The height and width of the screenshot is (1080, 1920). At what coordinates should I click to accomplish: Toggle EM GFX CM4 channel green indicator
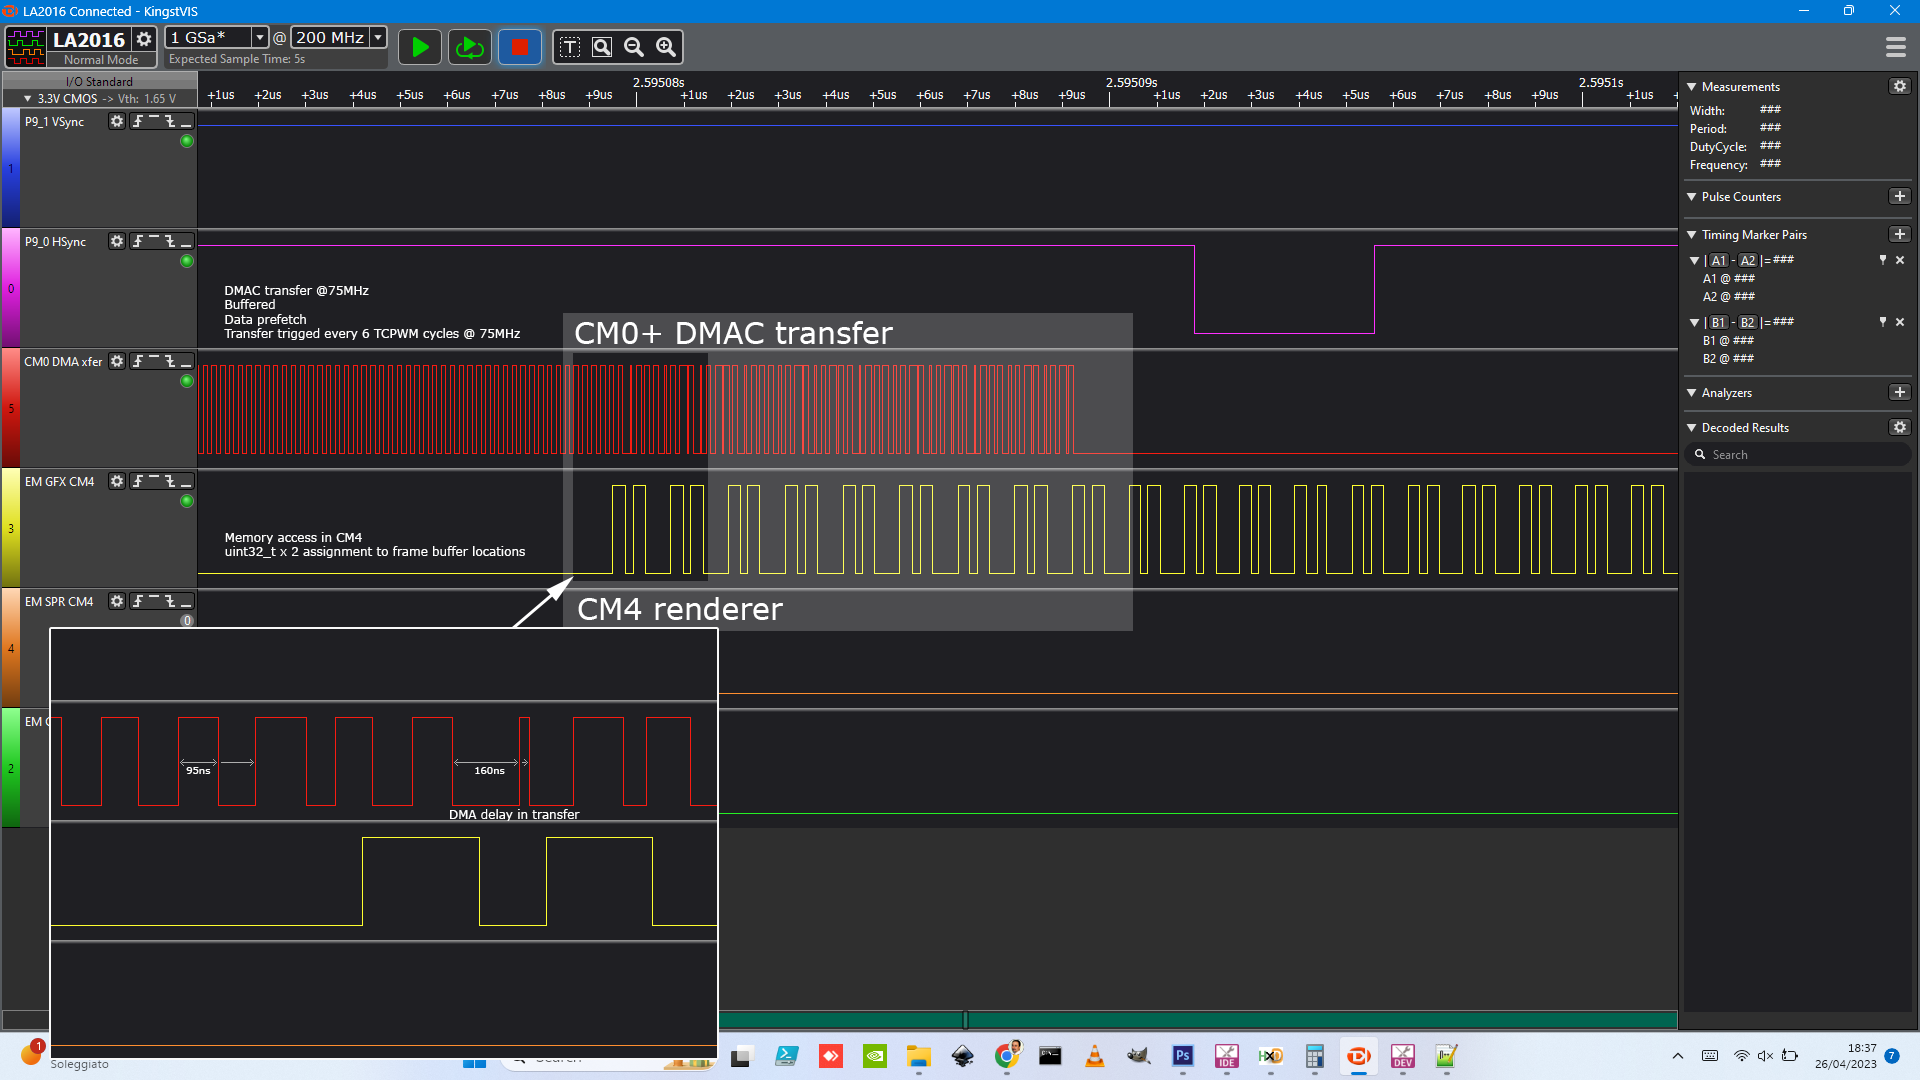(x=186, y=501)
